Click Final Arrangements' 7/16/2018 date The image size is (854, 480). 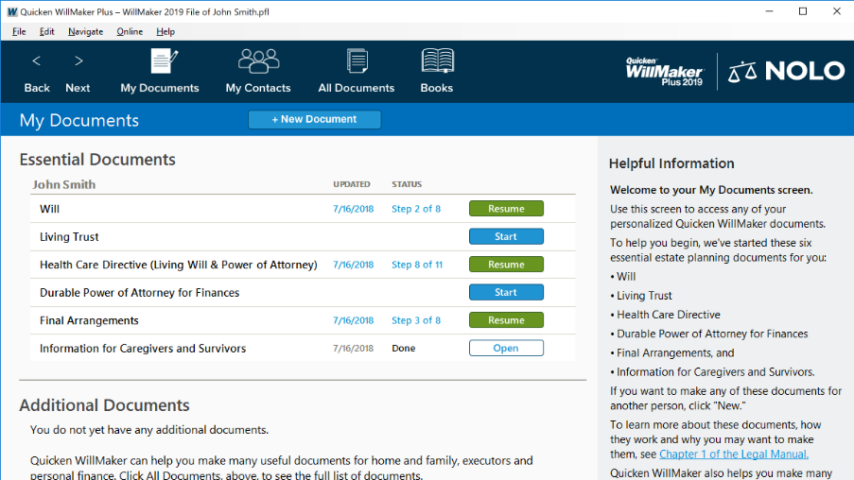pyautogui.click(x=353, y=320)
